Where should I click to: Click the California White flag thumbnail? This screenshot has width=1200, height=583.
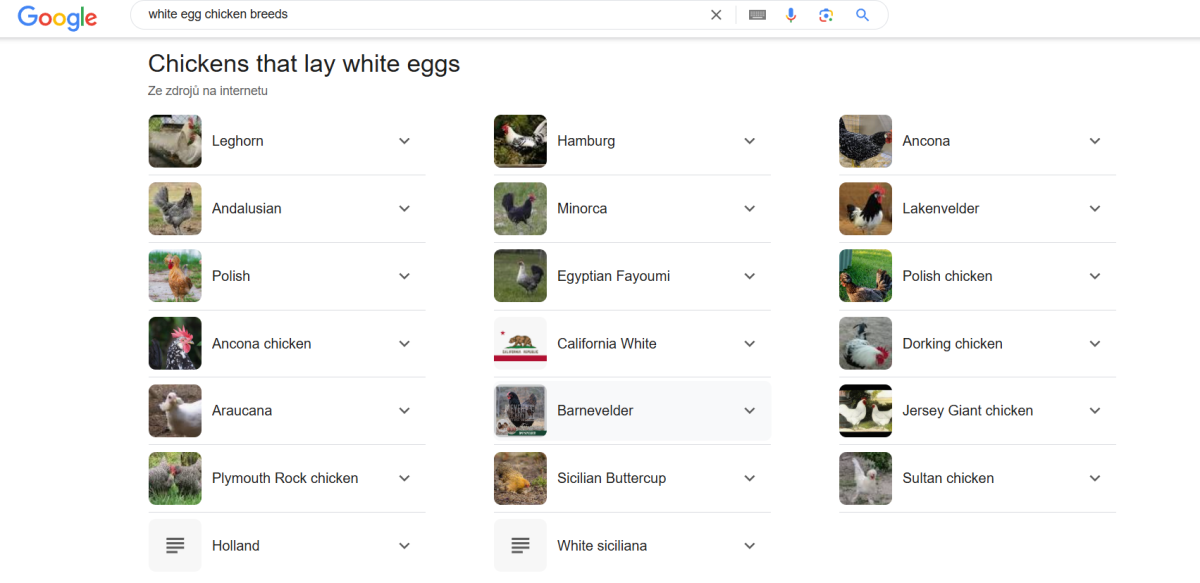point(520,343)
